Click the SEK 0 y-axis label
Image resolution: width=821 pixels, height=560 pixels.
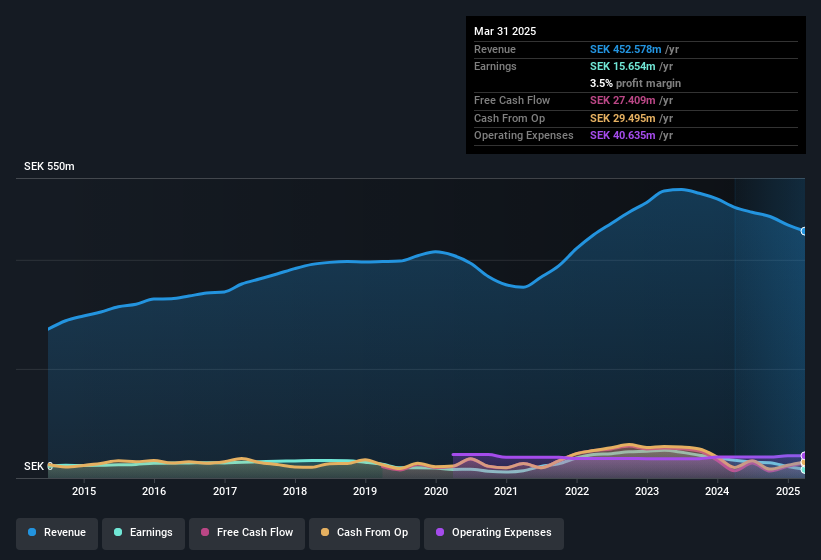coord(38,466)
